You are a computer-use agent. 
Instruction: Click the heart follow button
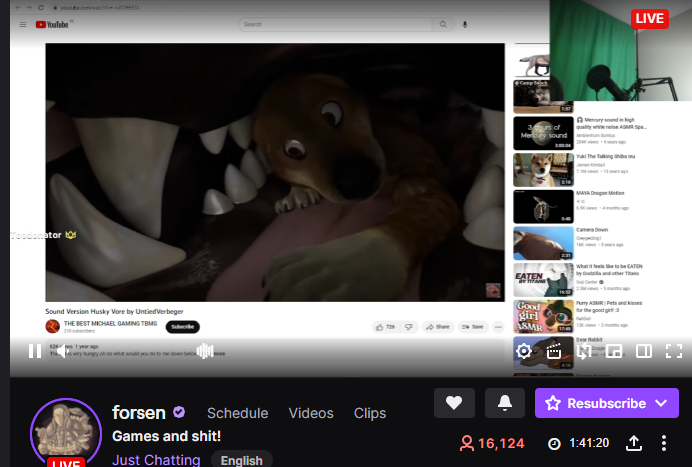point(454,403)
